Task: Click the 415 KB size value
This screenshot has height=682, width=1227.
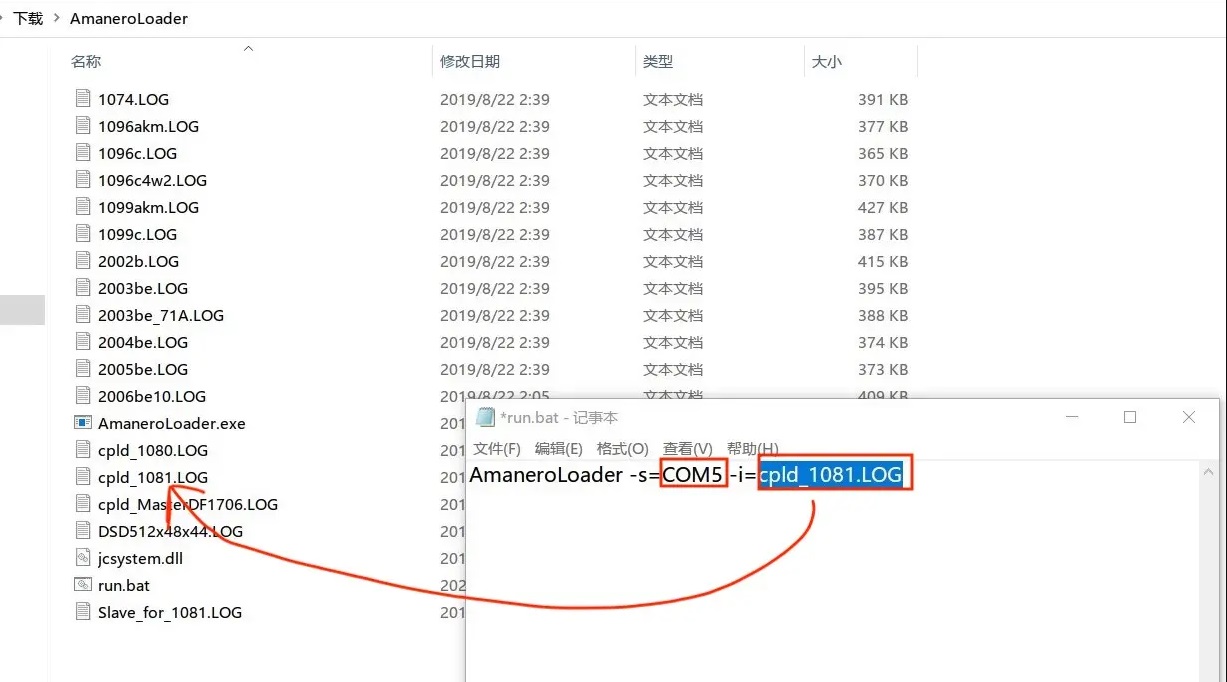Action: point(883,261)
